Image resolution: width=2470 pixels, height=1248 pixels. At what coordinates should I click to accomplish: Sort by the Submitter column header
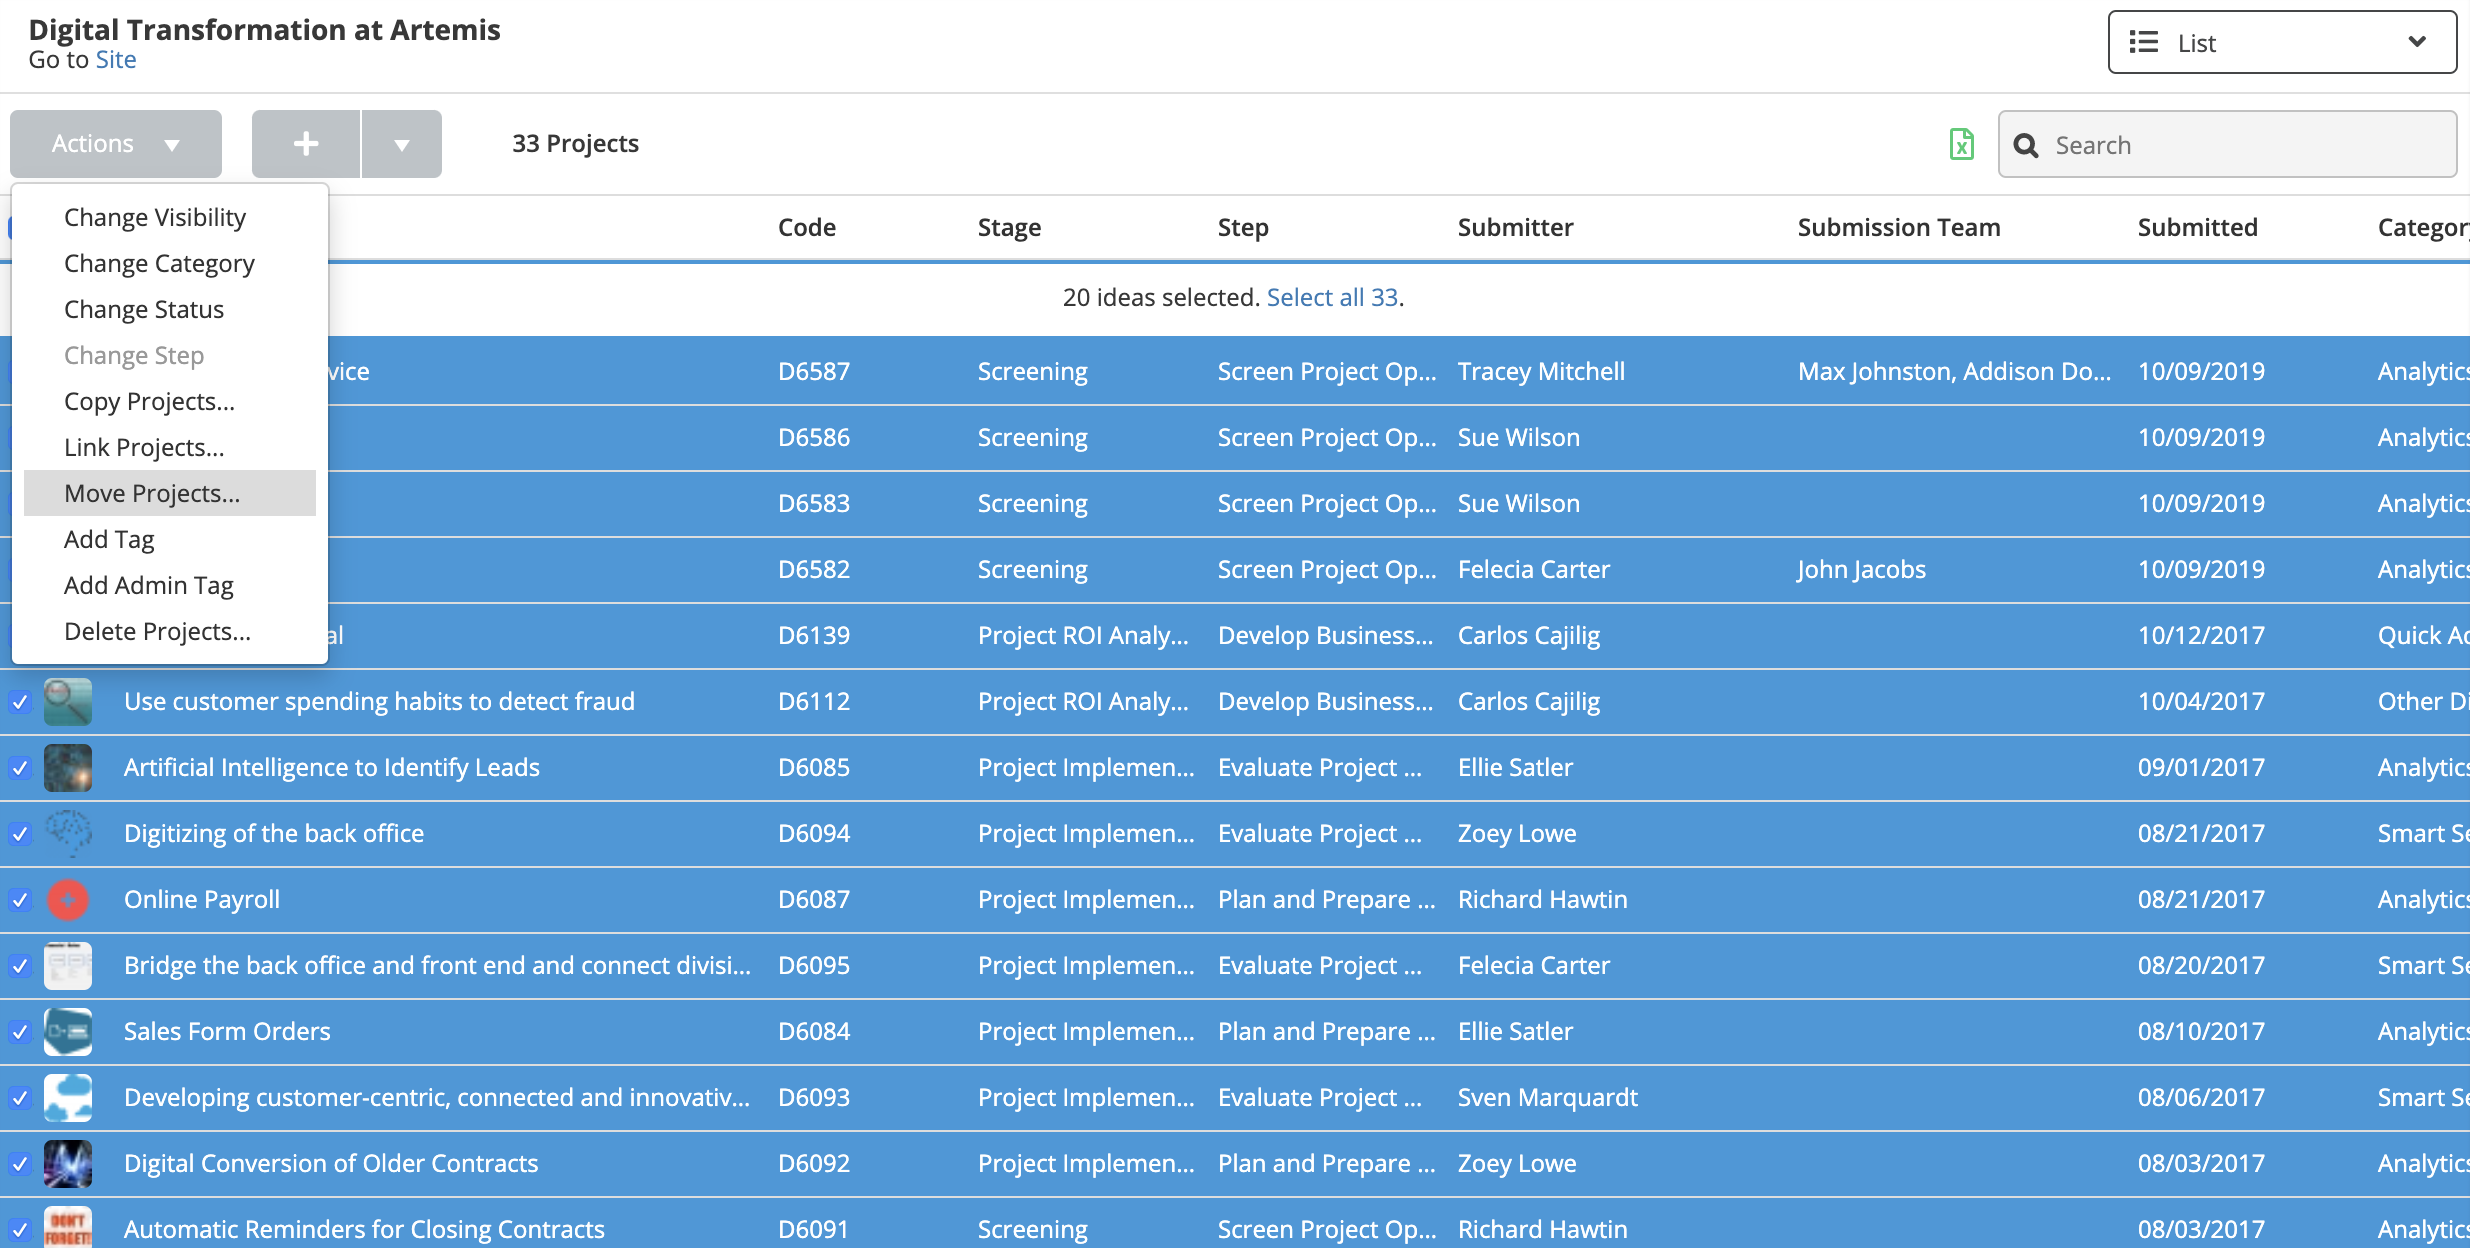point(1515,227)
